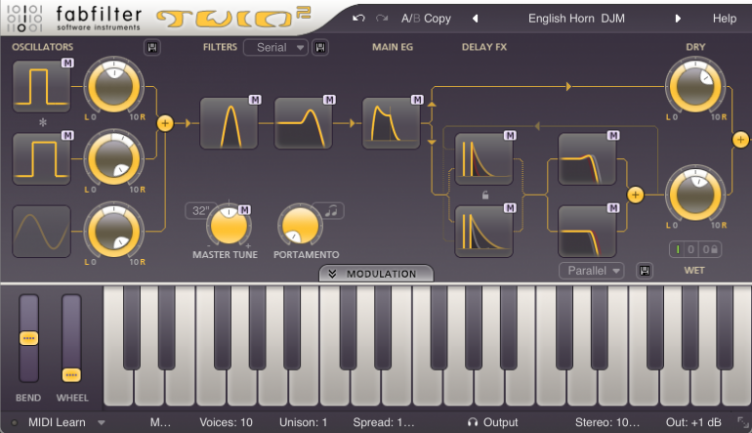The width and height of the screenshot is (752, 433).
Task: Click A/B compare button
Action: (x=411, y=18)
